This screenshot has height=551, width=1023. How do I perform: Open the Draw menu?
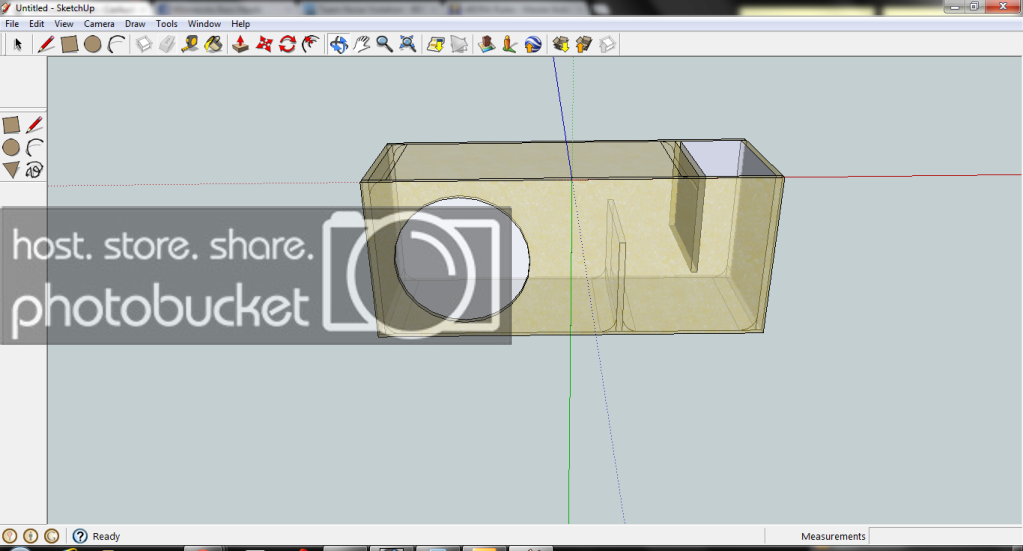click(x=135, y=23)
